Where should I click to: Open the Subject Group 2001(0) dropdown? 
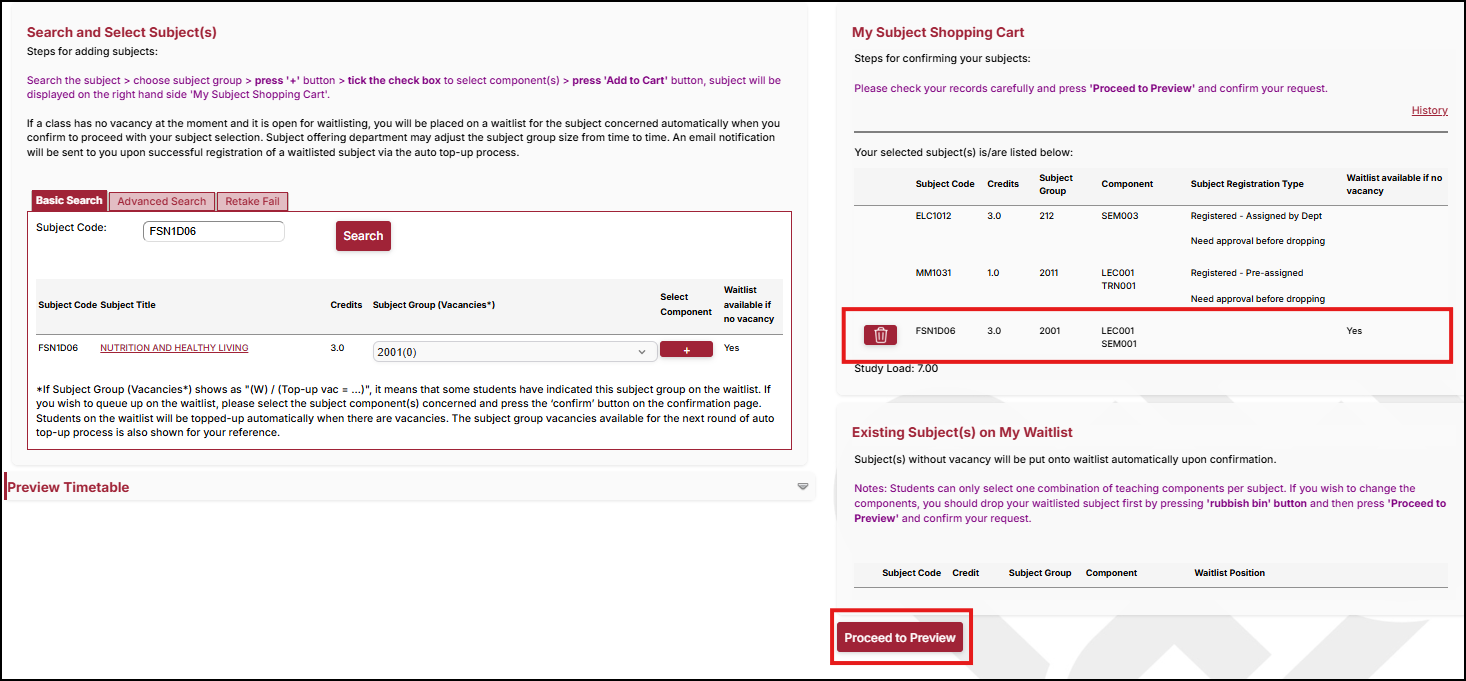pos(514,351)
